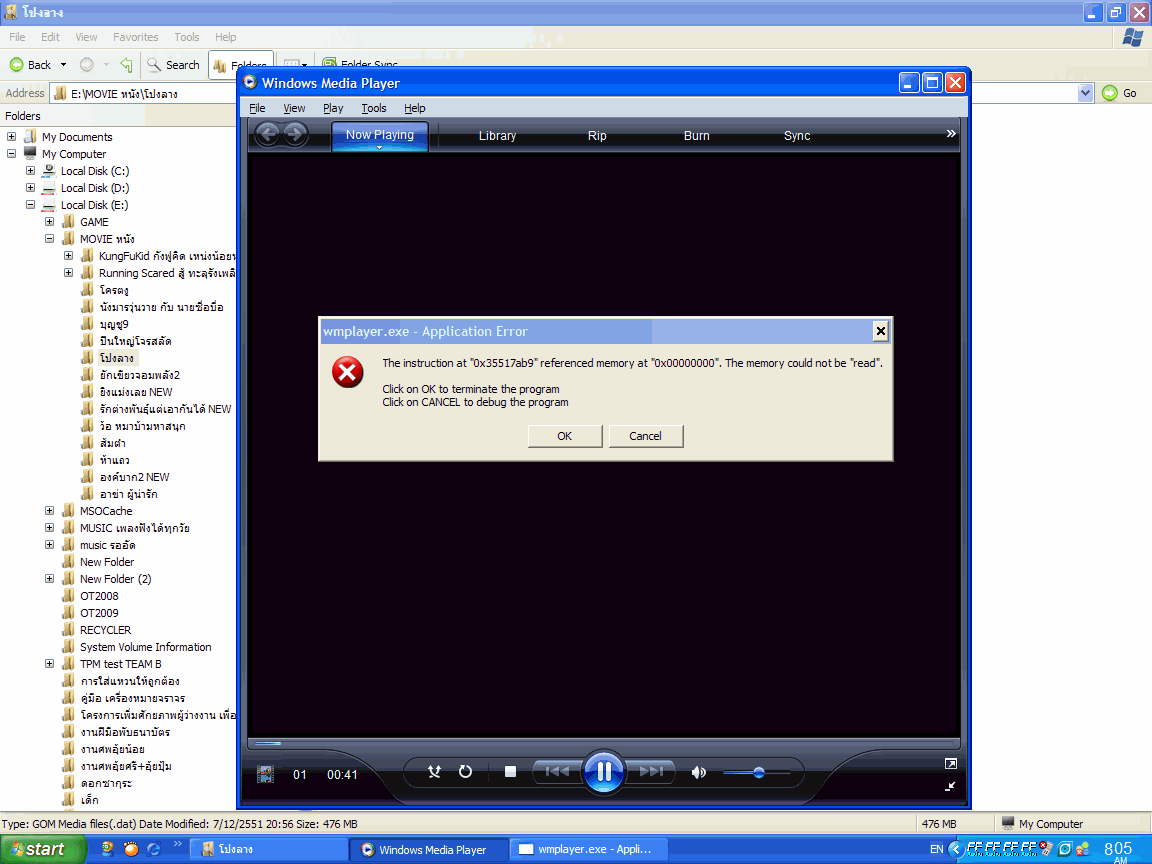Click Search in the Explorer toolbar
1152x864 pixels.
(173, 65)
